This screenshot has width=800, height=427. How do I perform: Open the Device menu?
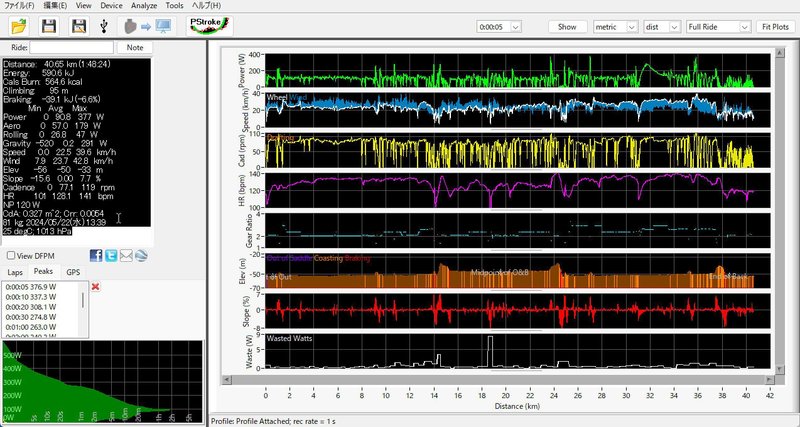[111, 6]
